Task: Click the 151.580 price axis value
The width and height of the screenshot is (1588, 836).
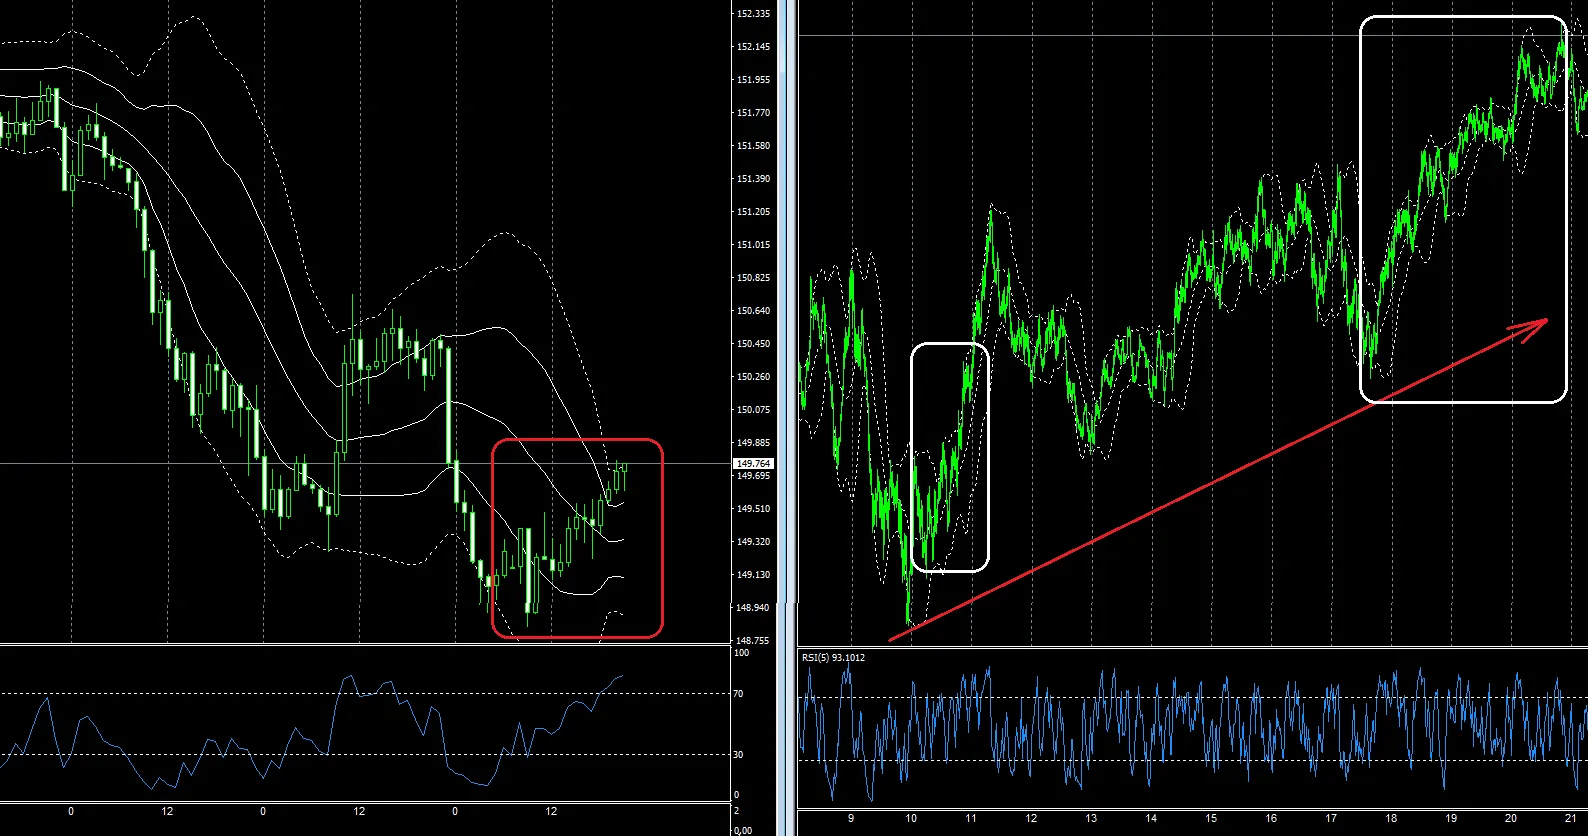Action: (x=753, y=146)
